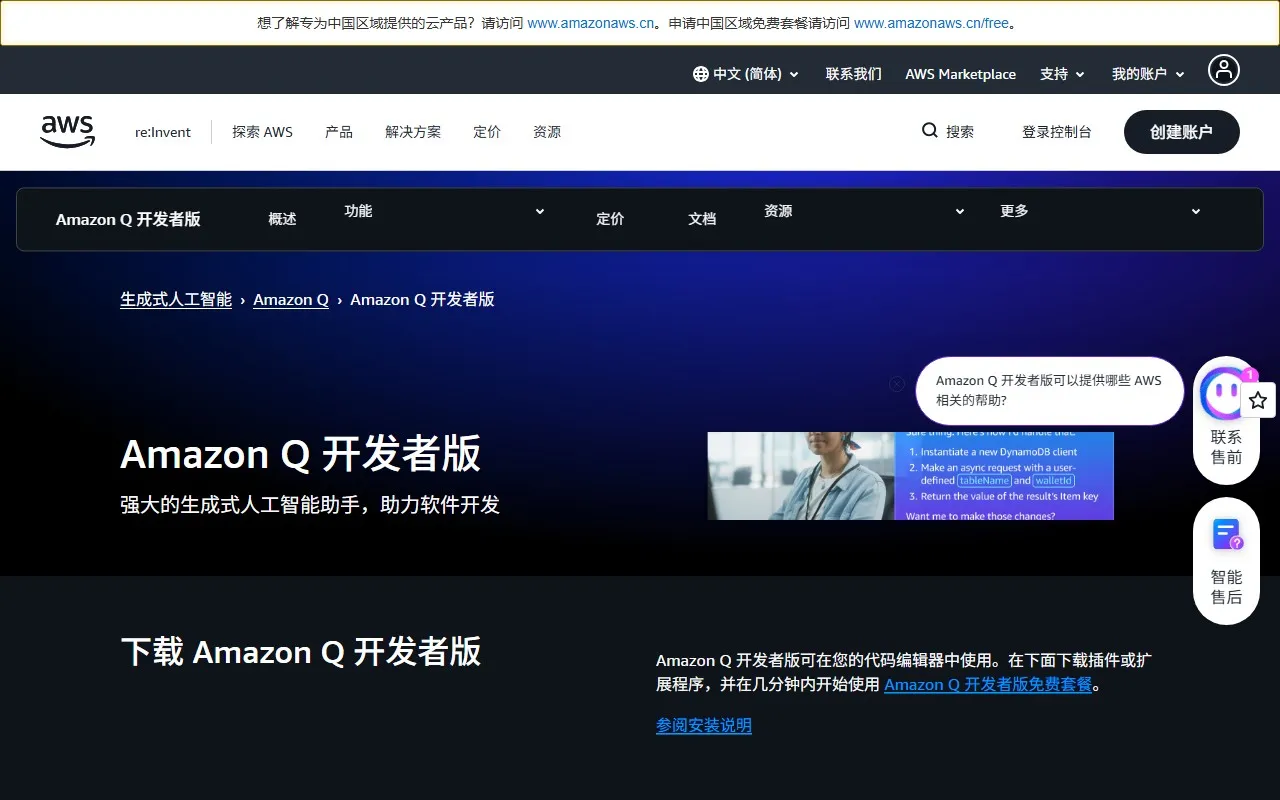This screenshot has height=800, width=1280.
Task: Expand the 更多 menu chevron
Action: pos(1195,211)
